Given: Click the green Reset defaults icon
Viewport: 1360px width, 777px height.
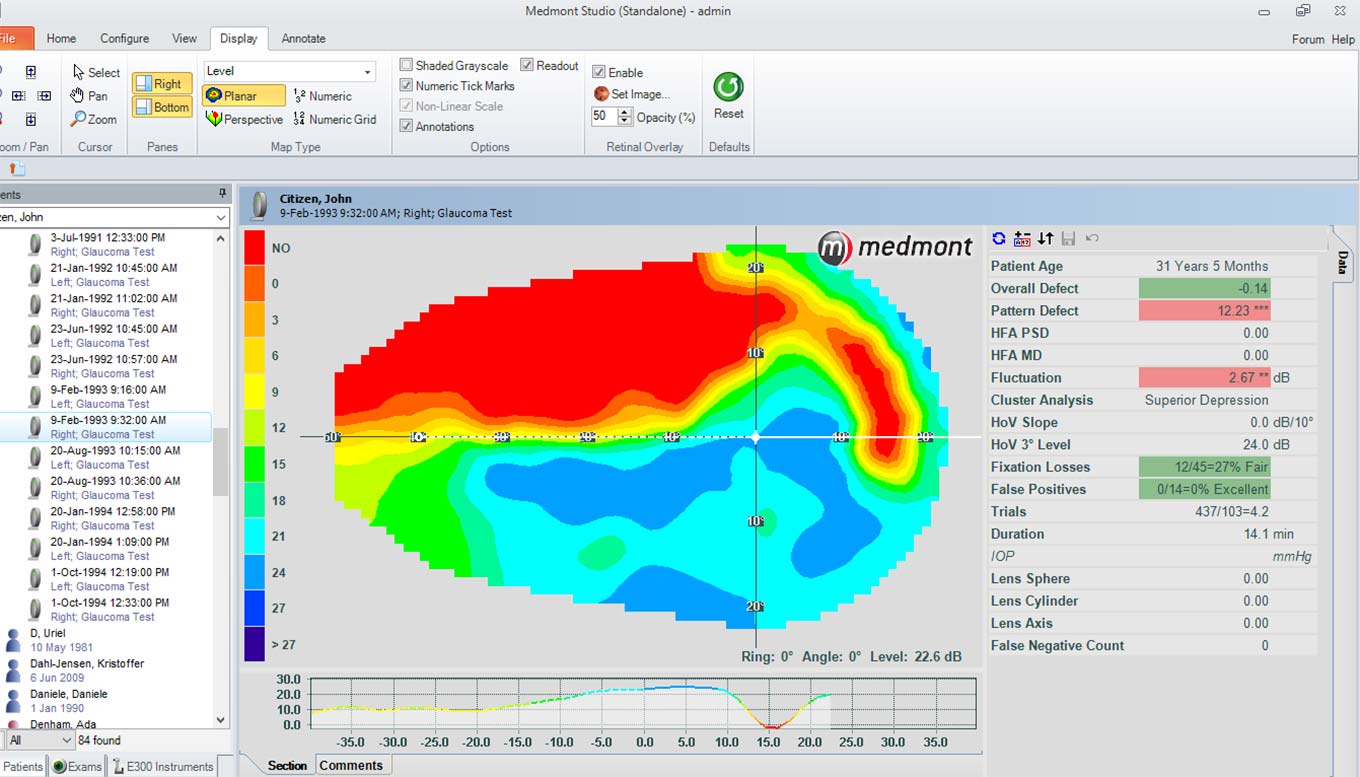Looking at the screenshot, I should (728, 88).
